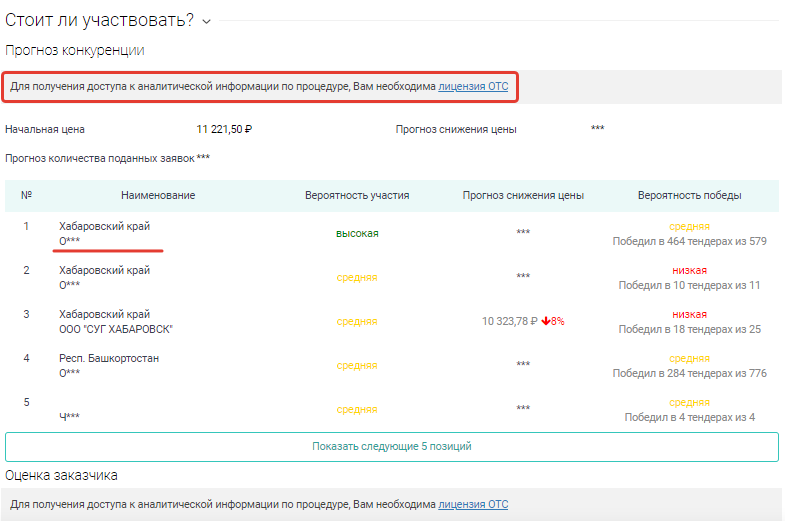Click the "Вероятность победы" column header
The image size is (785, 521).
coord(689,195)
